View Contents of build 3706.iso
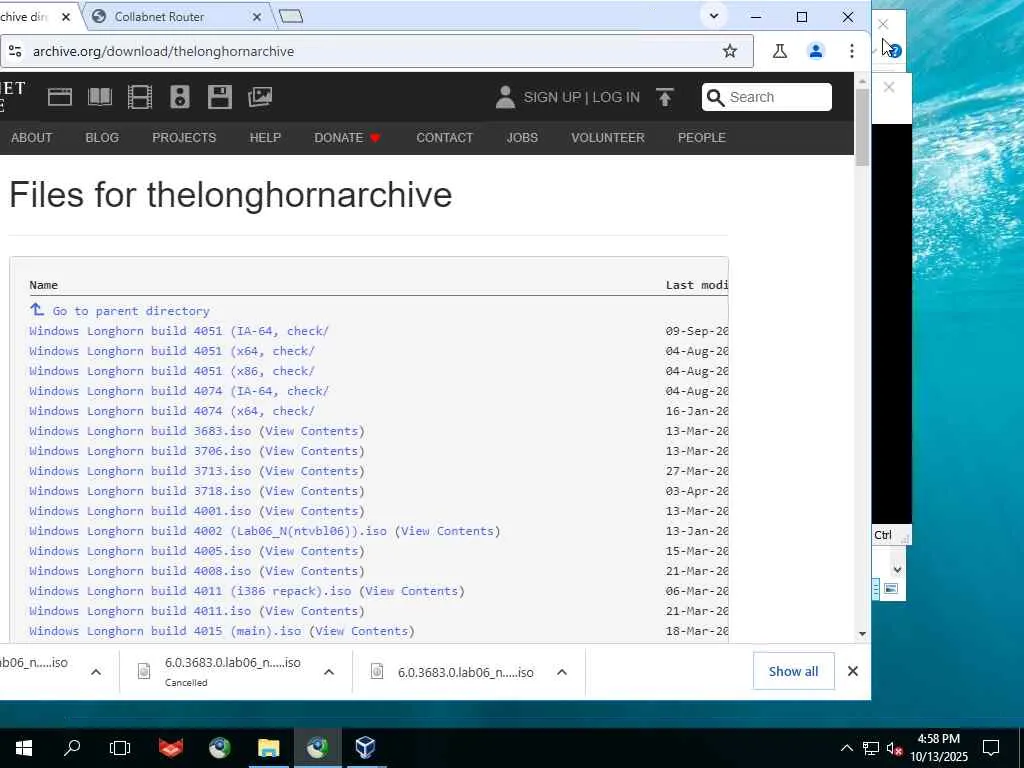This screenshot has width=1024, height=768. [312, 451]
